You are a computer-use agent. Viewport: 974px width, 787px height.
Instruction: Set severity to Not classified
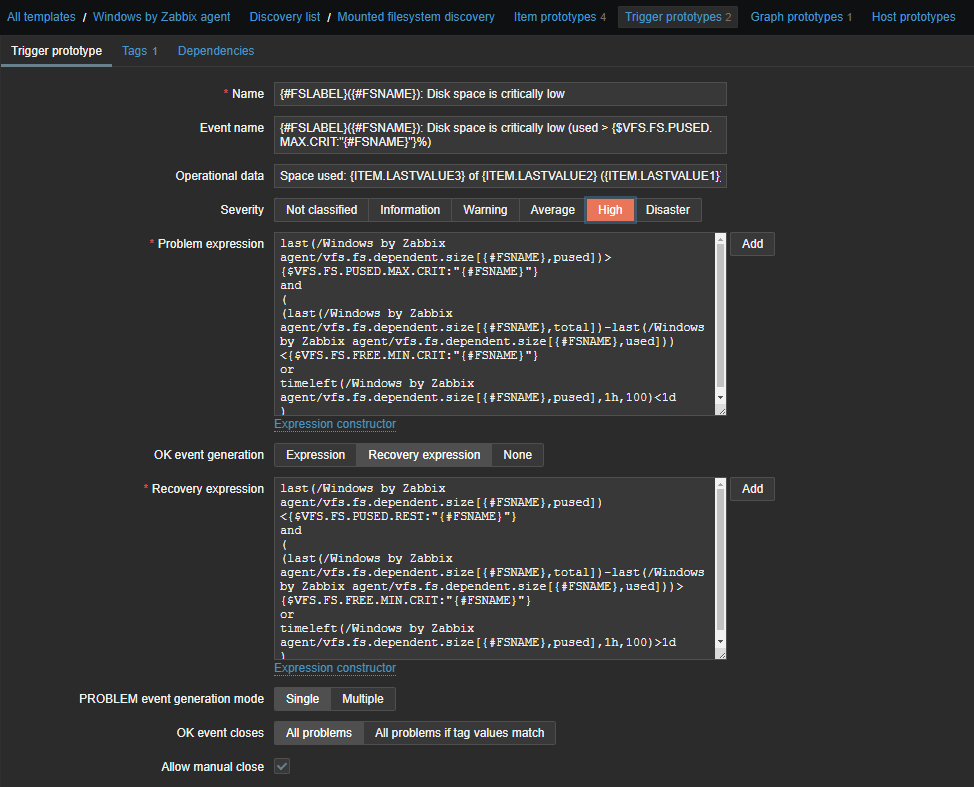pyautogui.click(x=321, y=210)
